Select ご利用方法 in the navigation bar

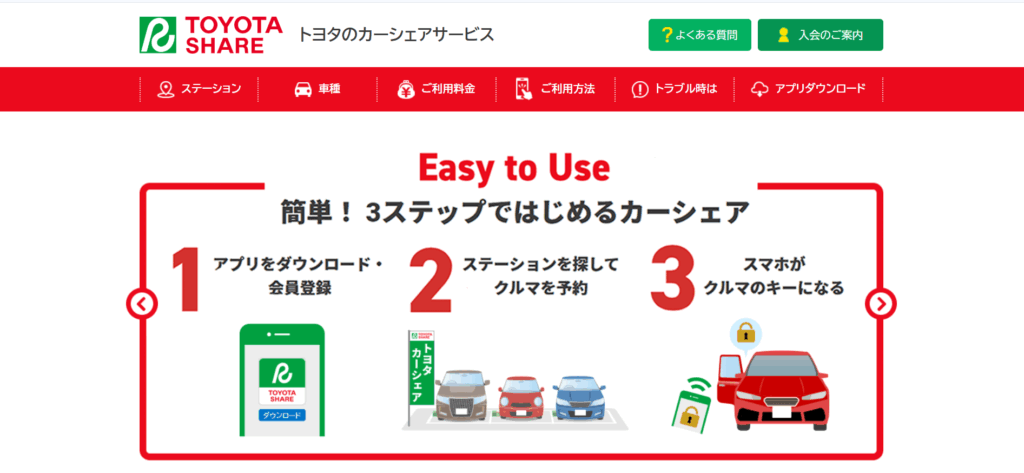click(x=555, y=90)
